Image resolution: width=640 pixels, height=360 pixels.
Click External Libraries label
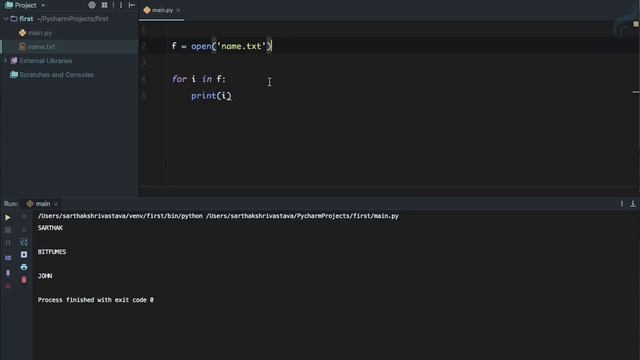tap(46, 60)
